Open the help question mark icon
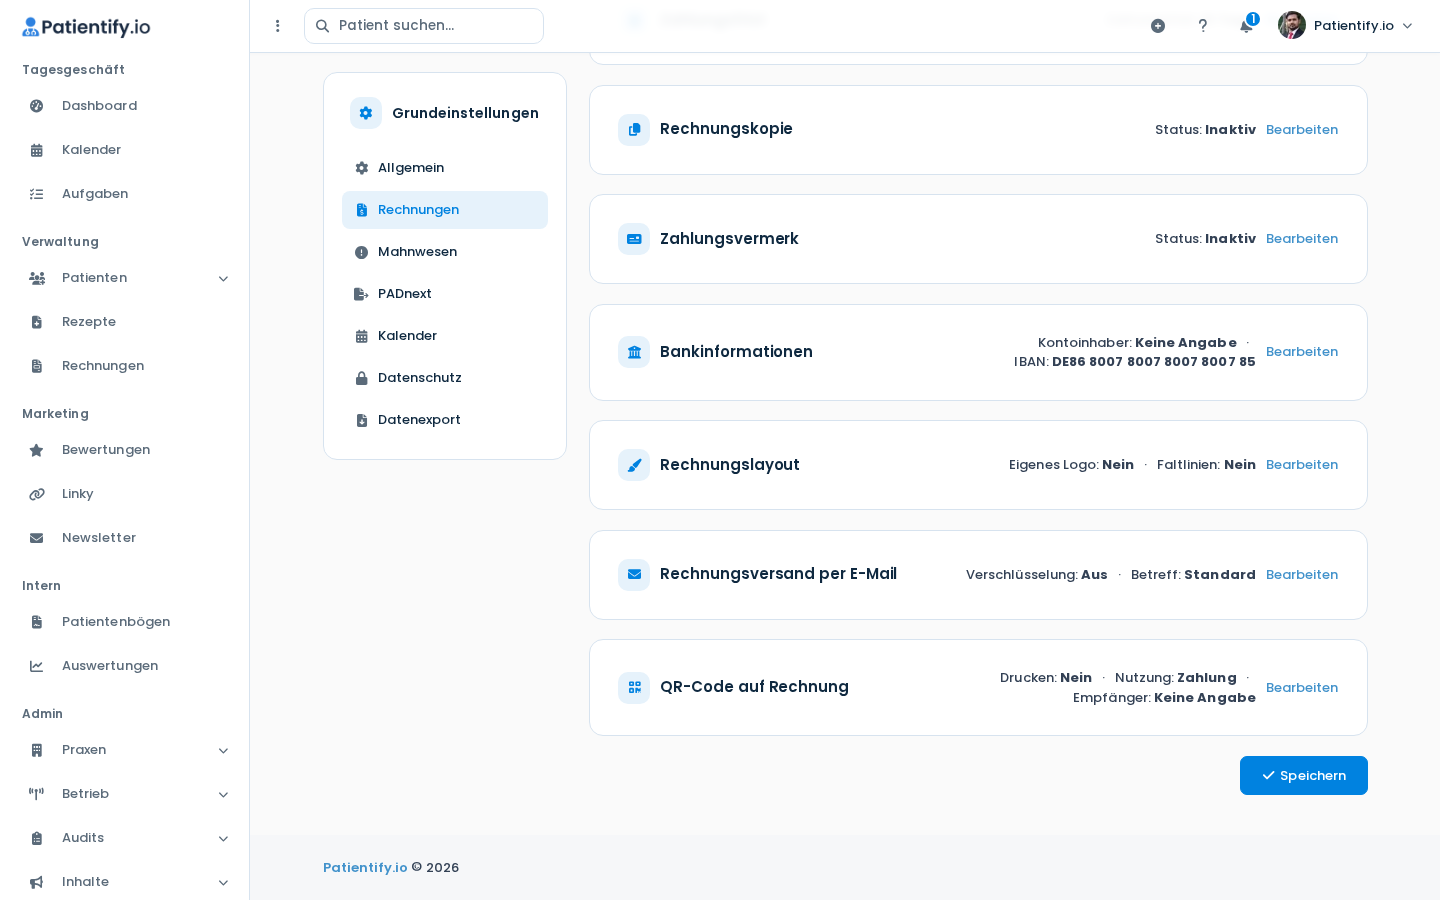1440x900 pixels. [x=1203, y=26]
